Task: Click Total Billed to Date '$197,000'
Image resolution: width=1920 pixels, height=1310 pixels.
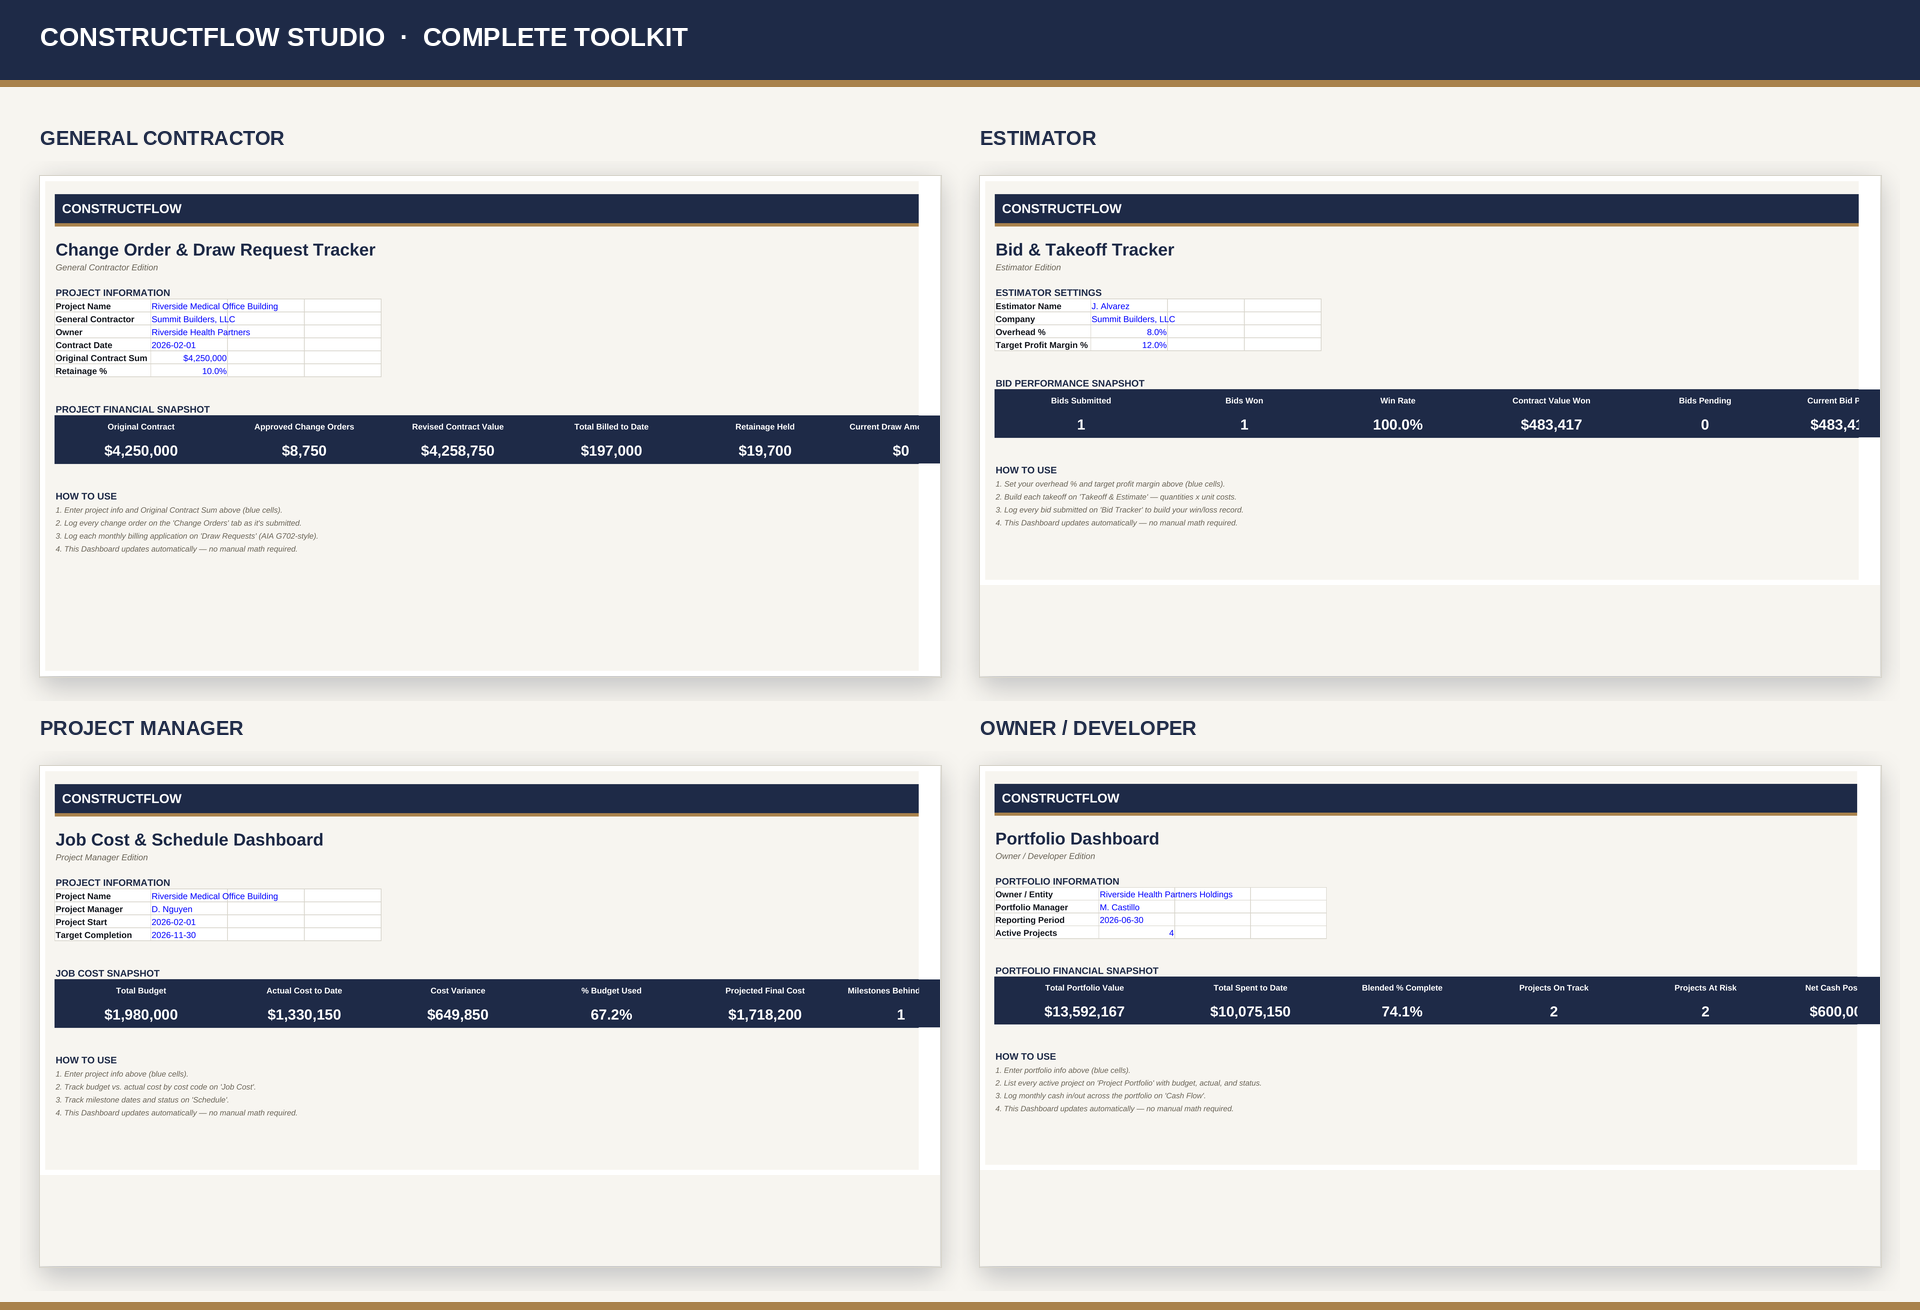Action: 611,451
